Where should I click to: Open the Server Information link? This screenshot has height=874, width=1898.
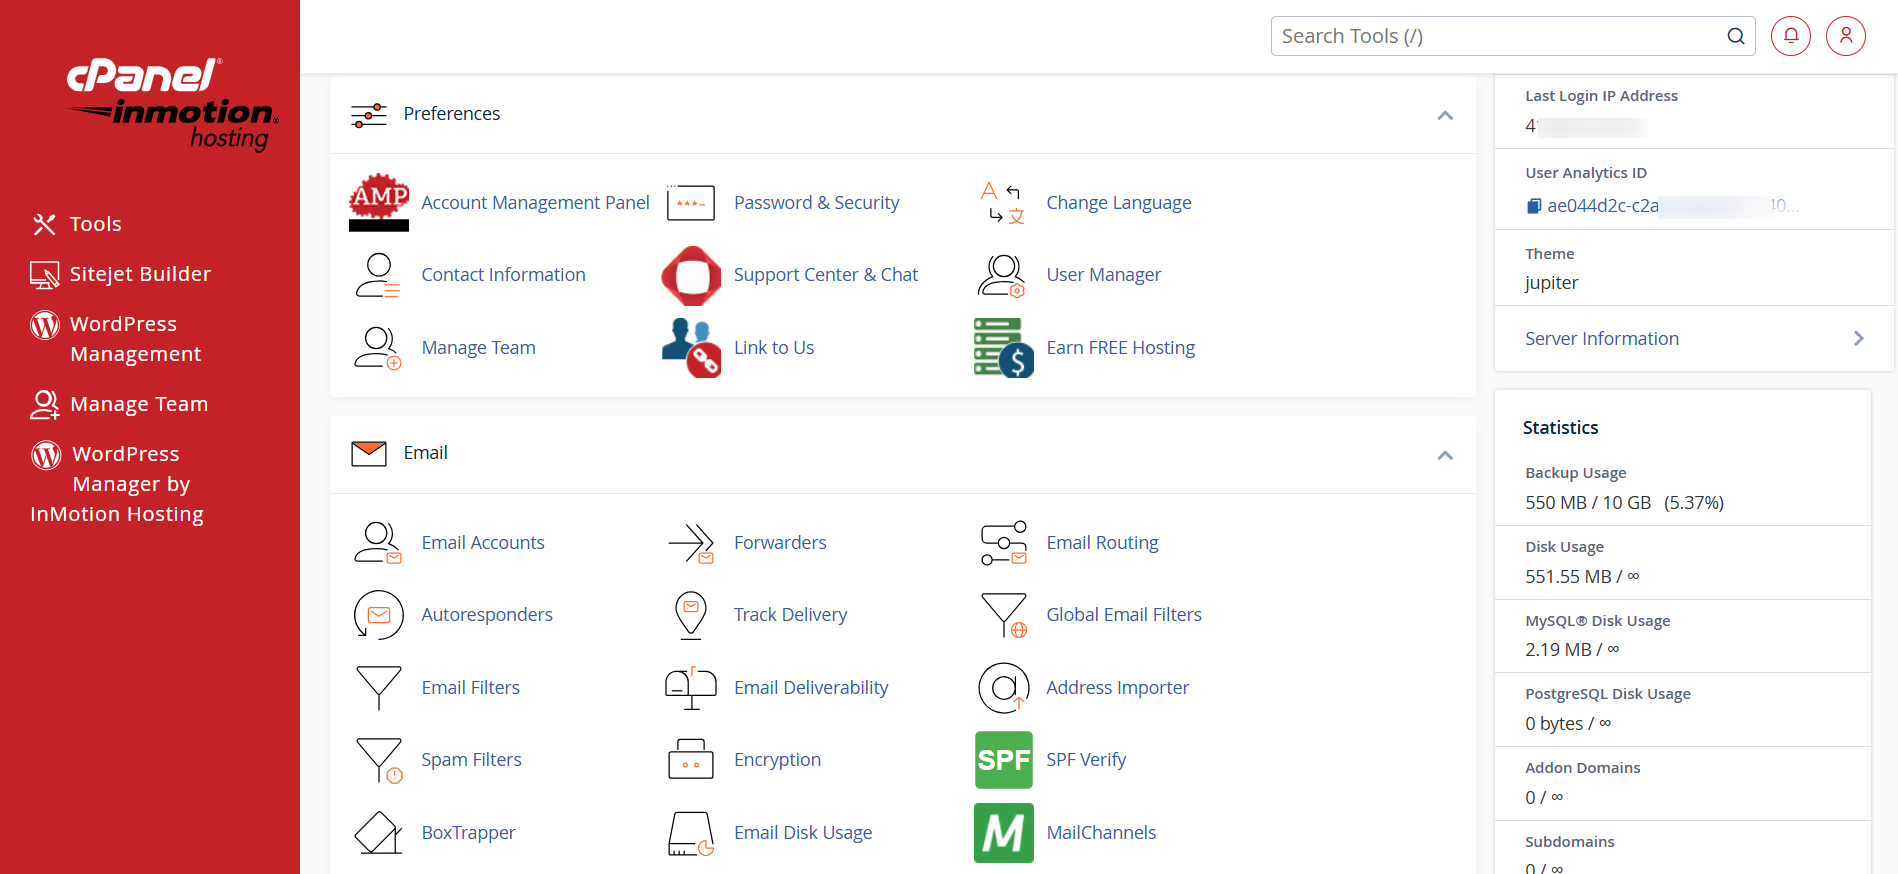1602,339
